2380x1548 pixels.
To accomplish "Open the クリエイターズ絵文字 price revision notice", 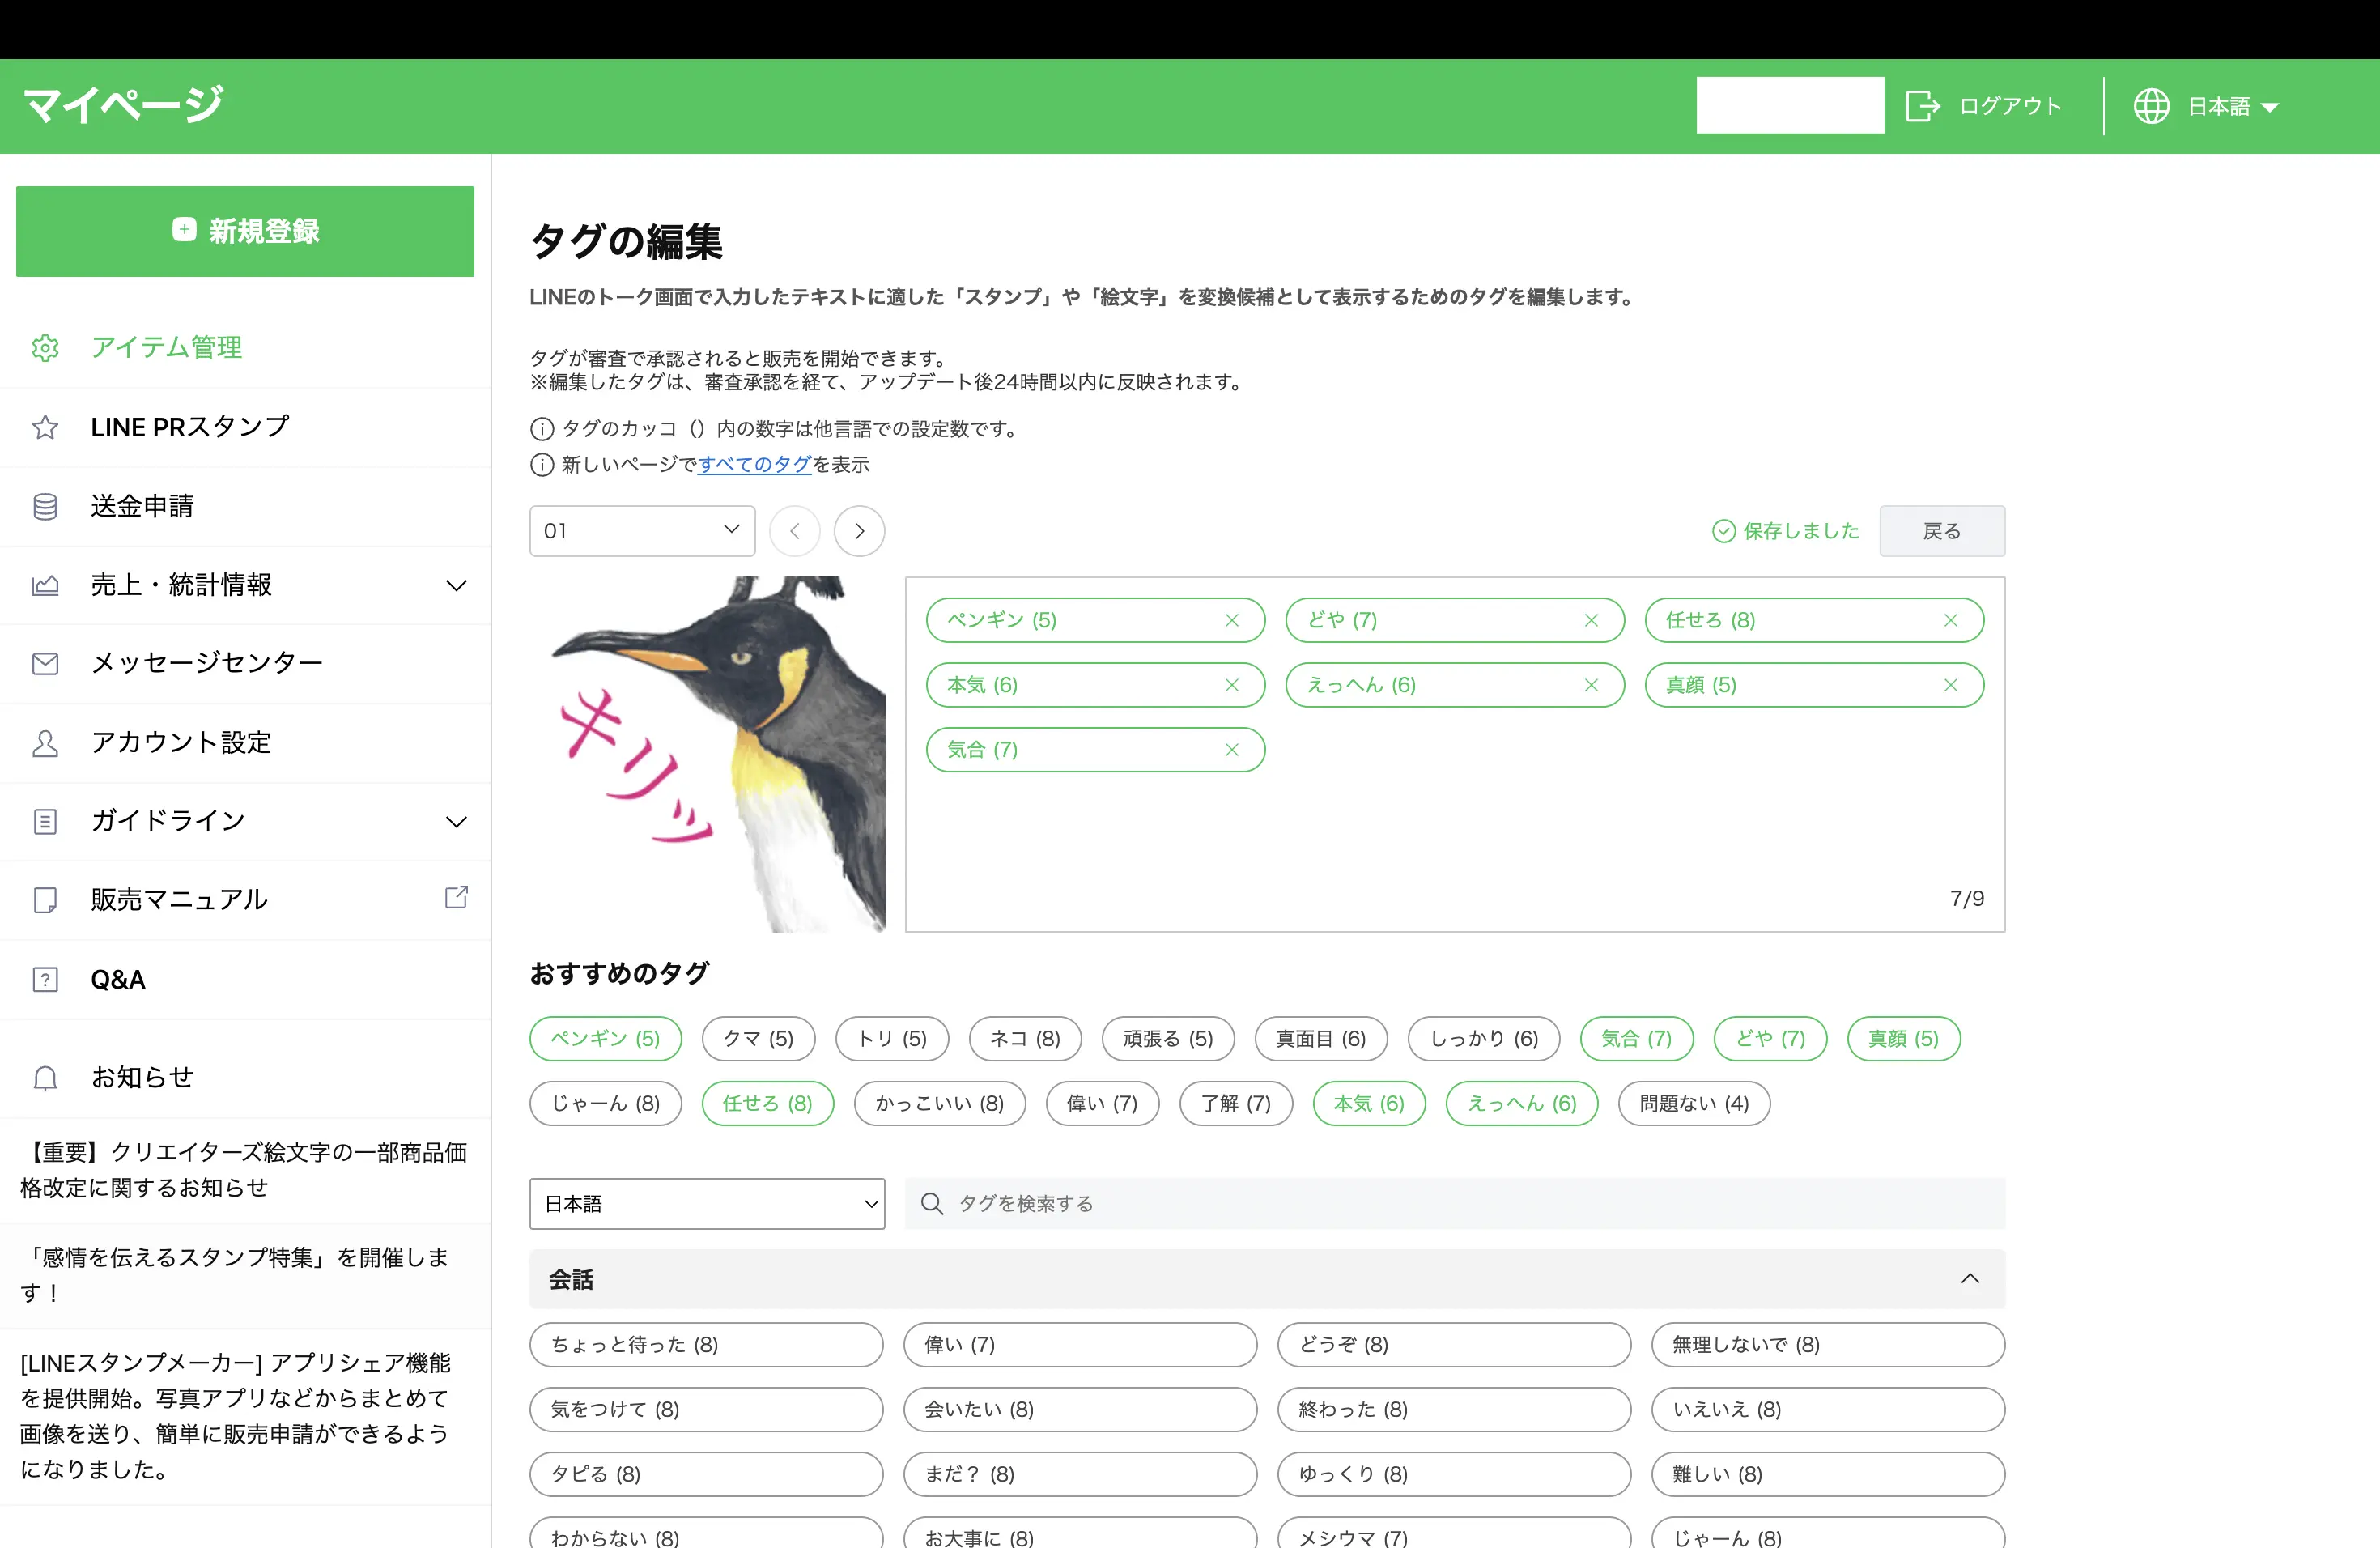I will click(245, 1170).
